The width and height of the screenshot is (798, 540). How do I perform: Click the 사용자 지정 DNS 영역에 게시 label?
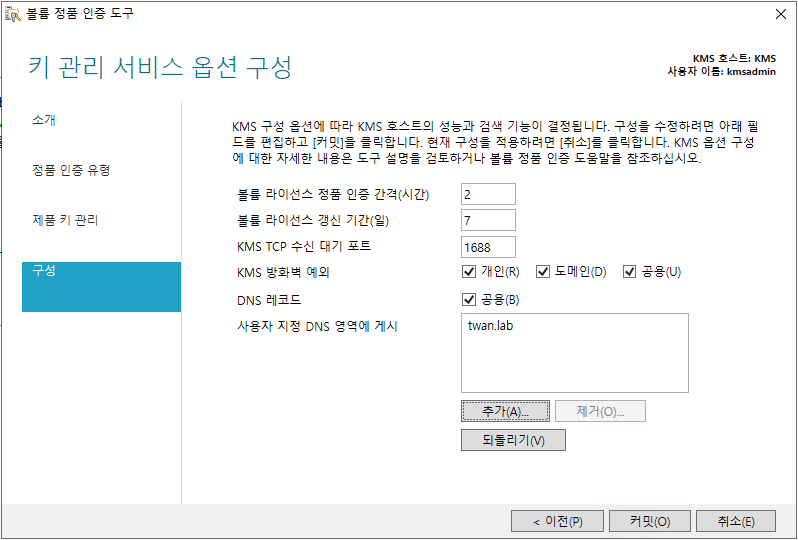tap(317, 326)
